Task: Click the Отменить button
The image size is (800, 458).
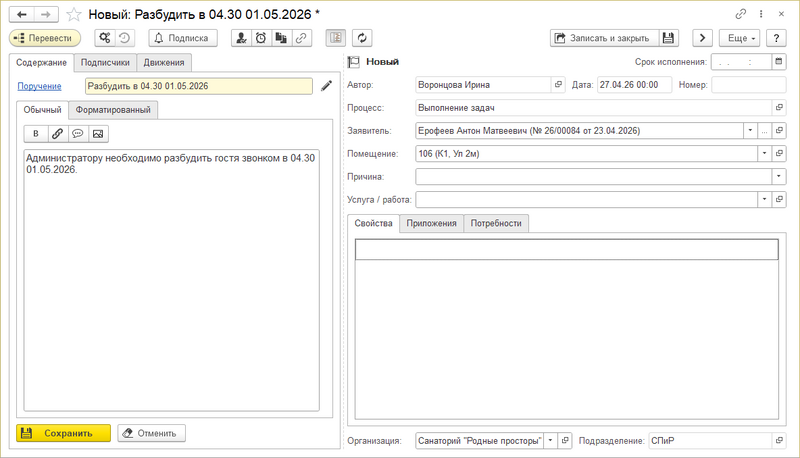Action: point(152,433)
